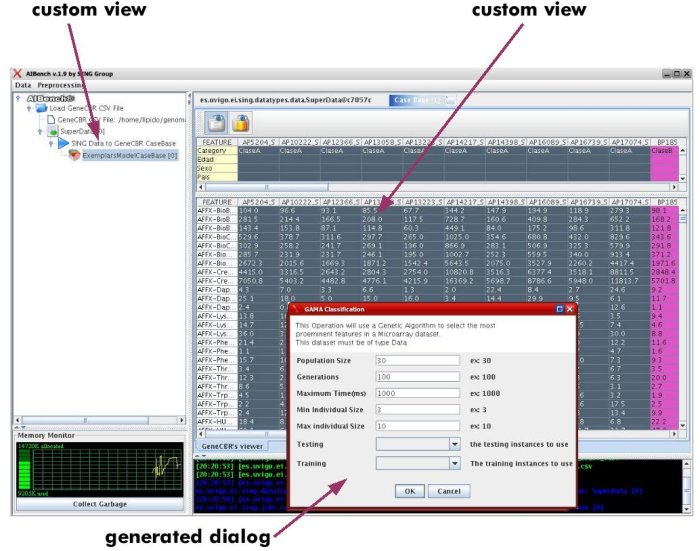700x551 pixels.
Task: Open the Training instances dropdown
Action: pos(454,463)
